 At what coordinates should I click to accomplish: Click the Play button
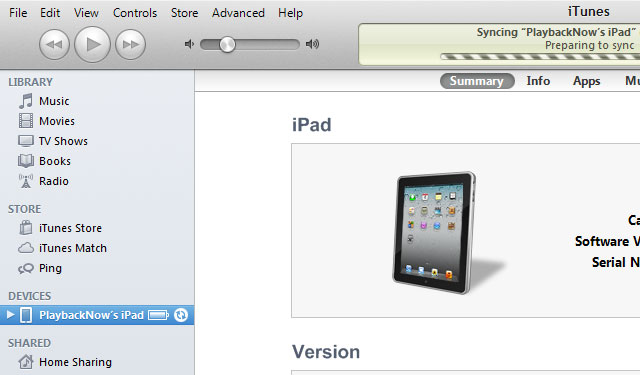[92, 44]
